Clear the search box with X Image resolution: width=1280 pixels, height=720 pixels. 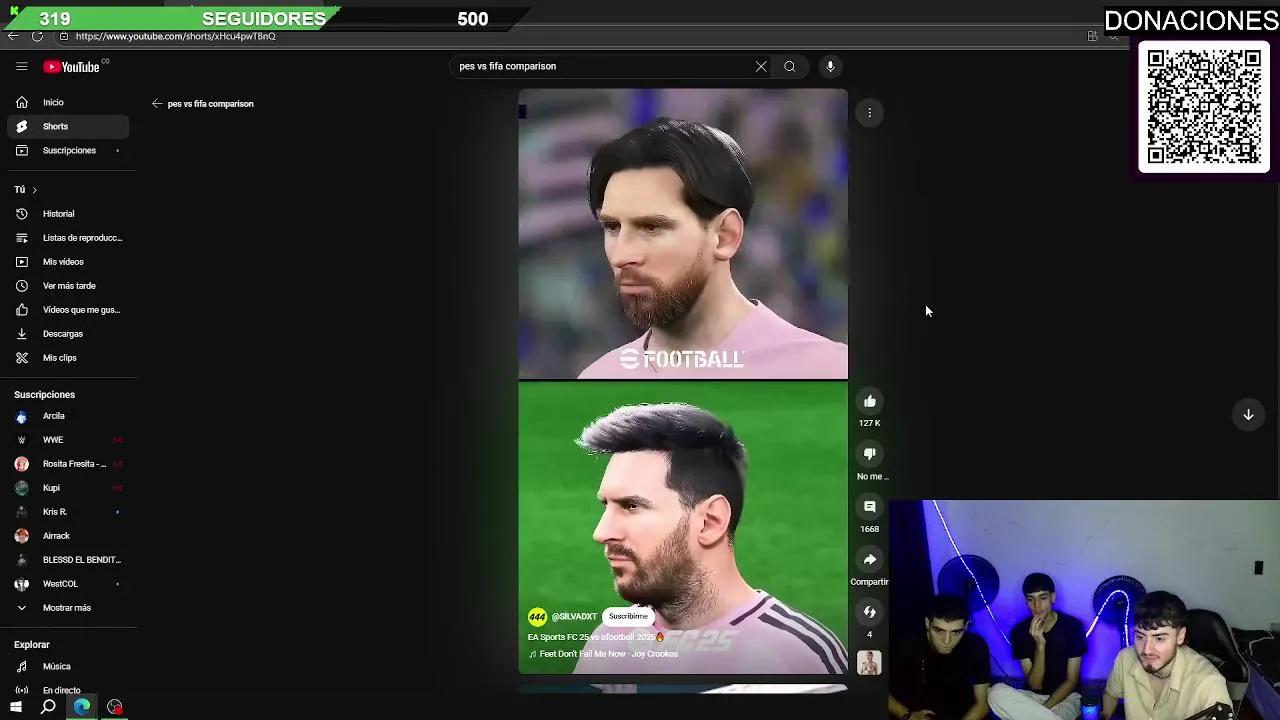tap(761, 67)
